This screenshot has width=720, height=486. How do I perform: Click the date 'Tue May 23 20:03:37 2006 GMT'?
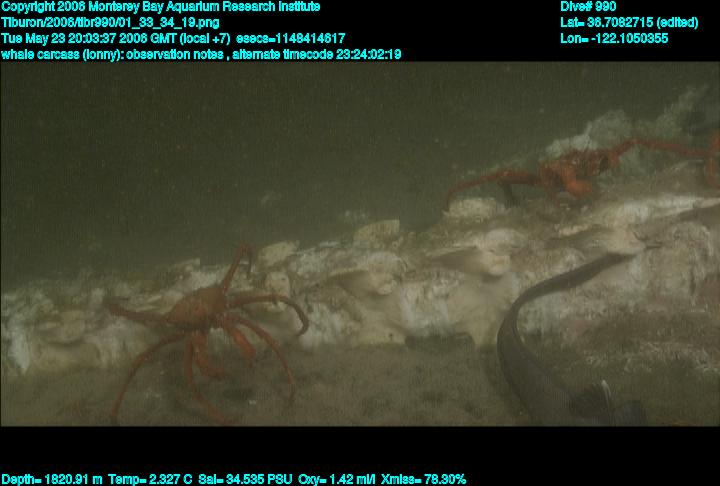click(89, 39)
